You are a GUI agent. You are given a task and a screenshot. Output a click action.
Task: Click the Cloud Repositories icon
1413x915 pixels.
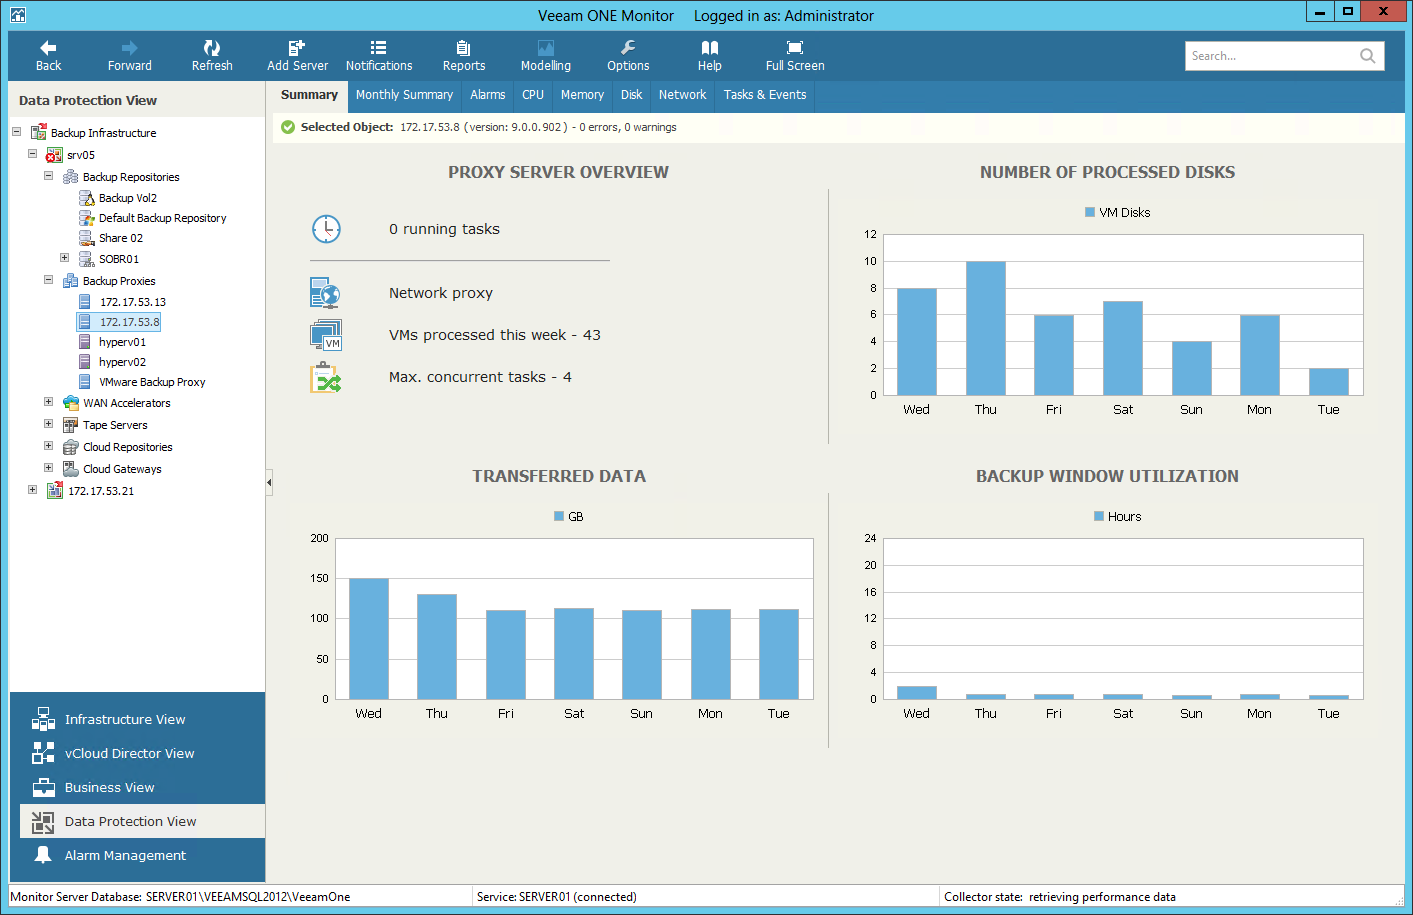70,447
